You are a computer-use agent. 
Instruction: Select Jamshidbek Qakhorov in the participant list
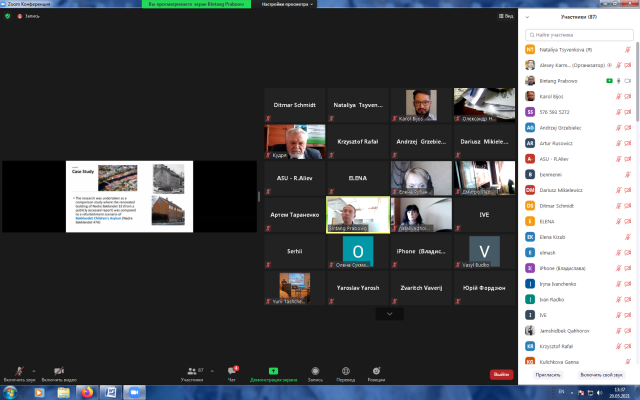pyautogui.click(x=579, y=331)
